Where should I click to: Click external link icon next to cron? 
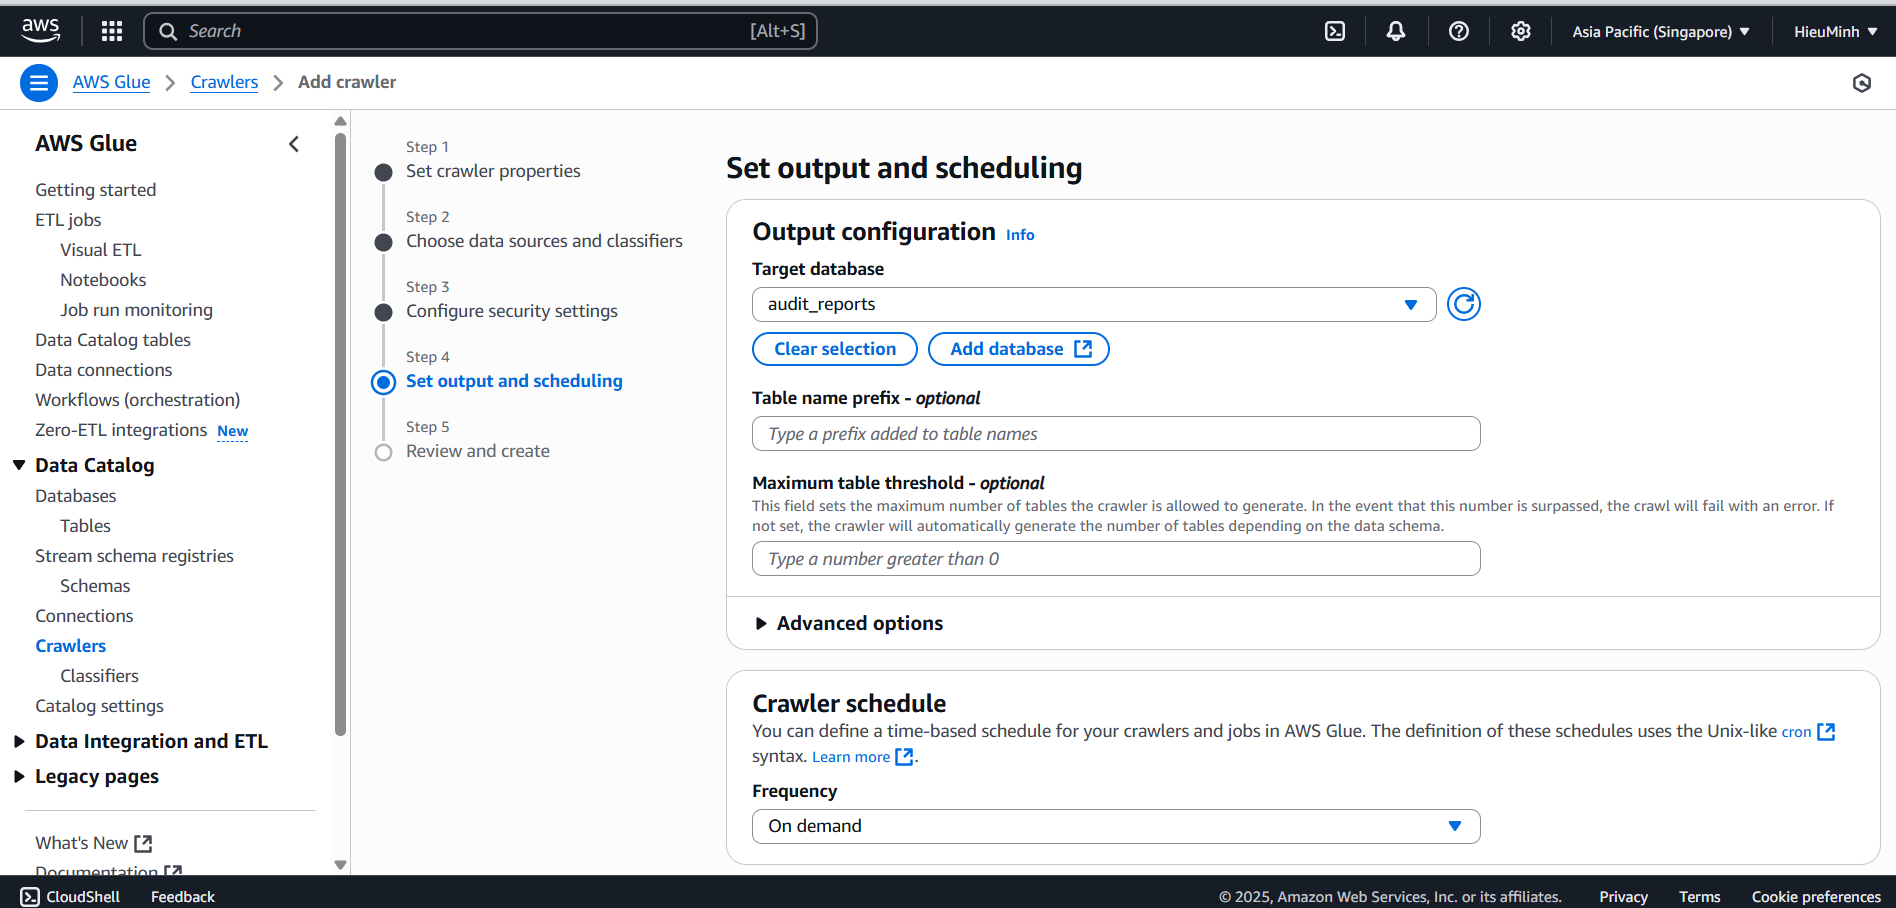1826,732
